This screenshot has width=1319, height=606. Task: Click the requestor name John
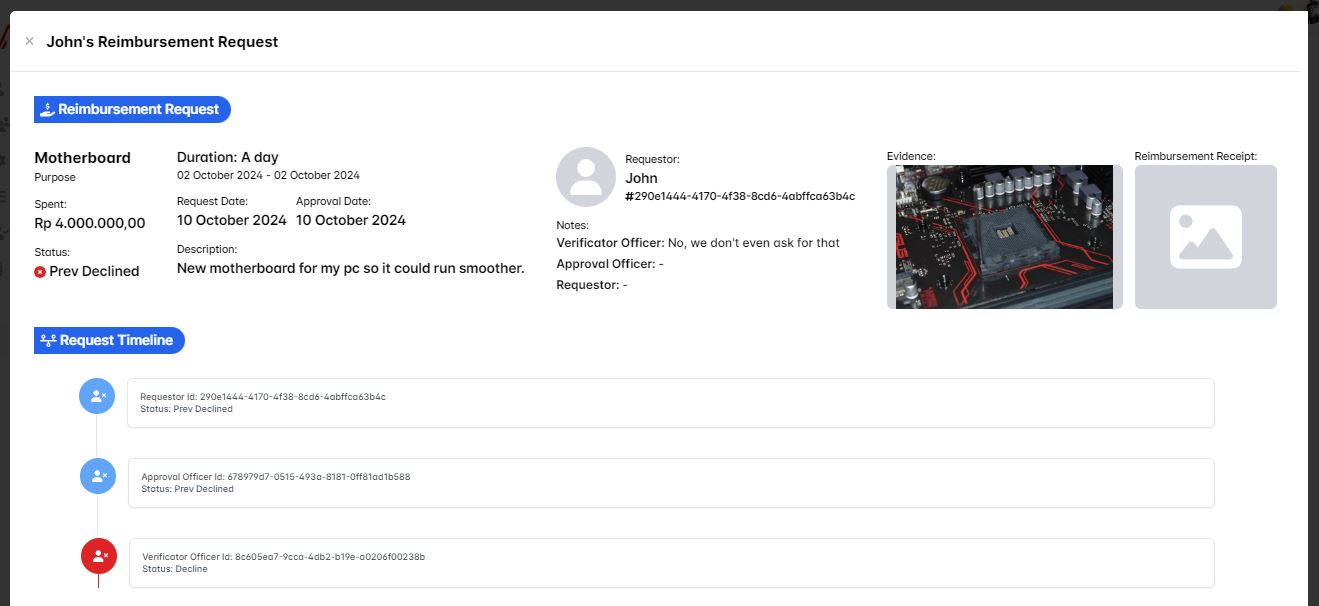click(x=641, y=178)
